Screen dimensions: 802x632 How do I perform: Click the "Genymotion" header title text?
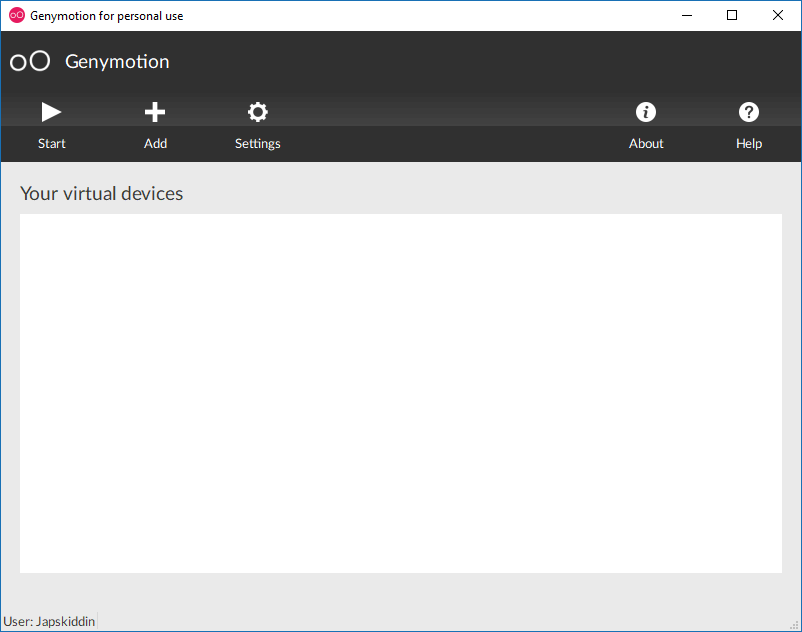click(x=117, y=62)
